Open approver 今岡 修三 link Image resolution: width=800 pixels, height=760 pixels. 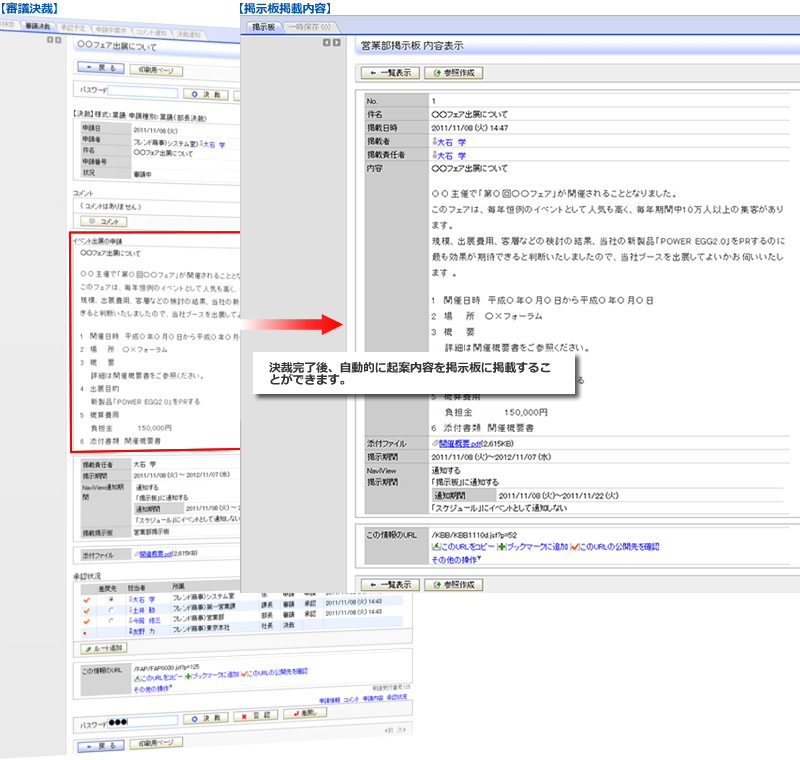146,621
